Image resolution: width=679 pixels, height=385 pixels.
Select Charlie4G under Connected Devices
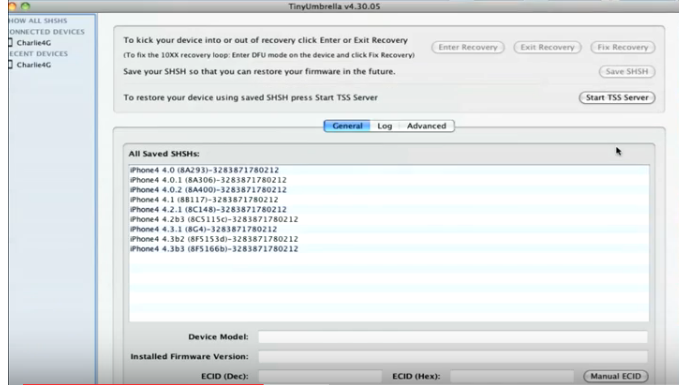(33, 42)
